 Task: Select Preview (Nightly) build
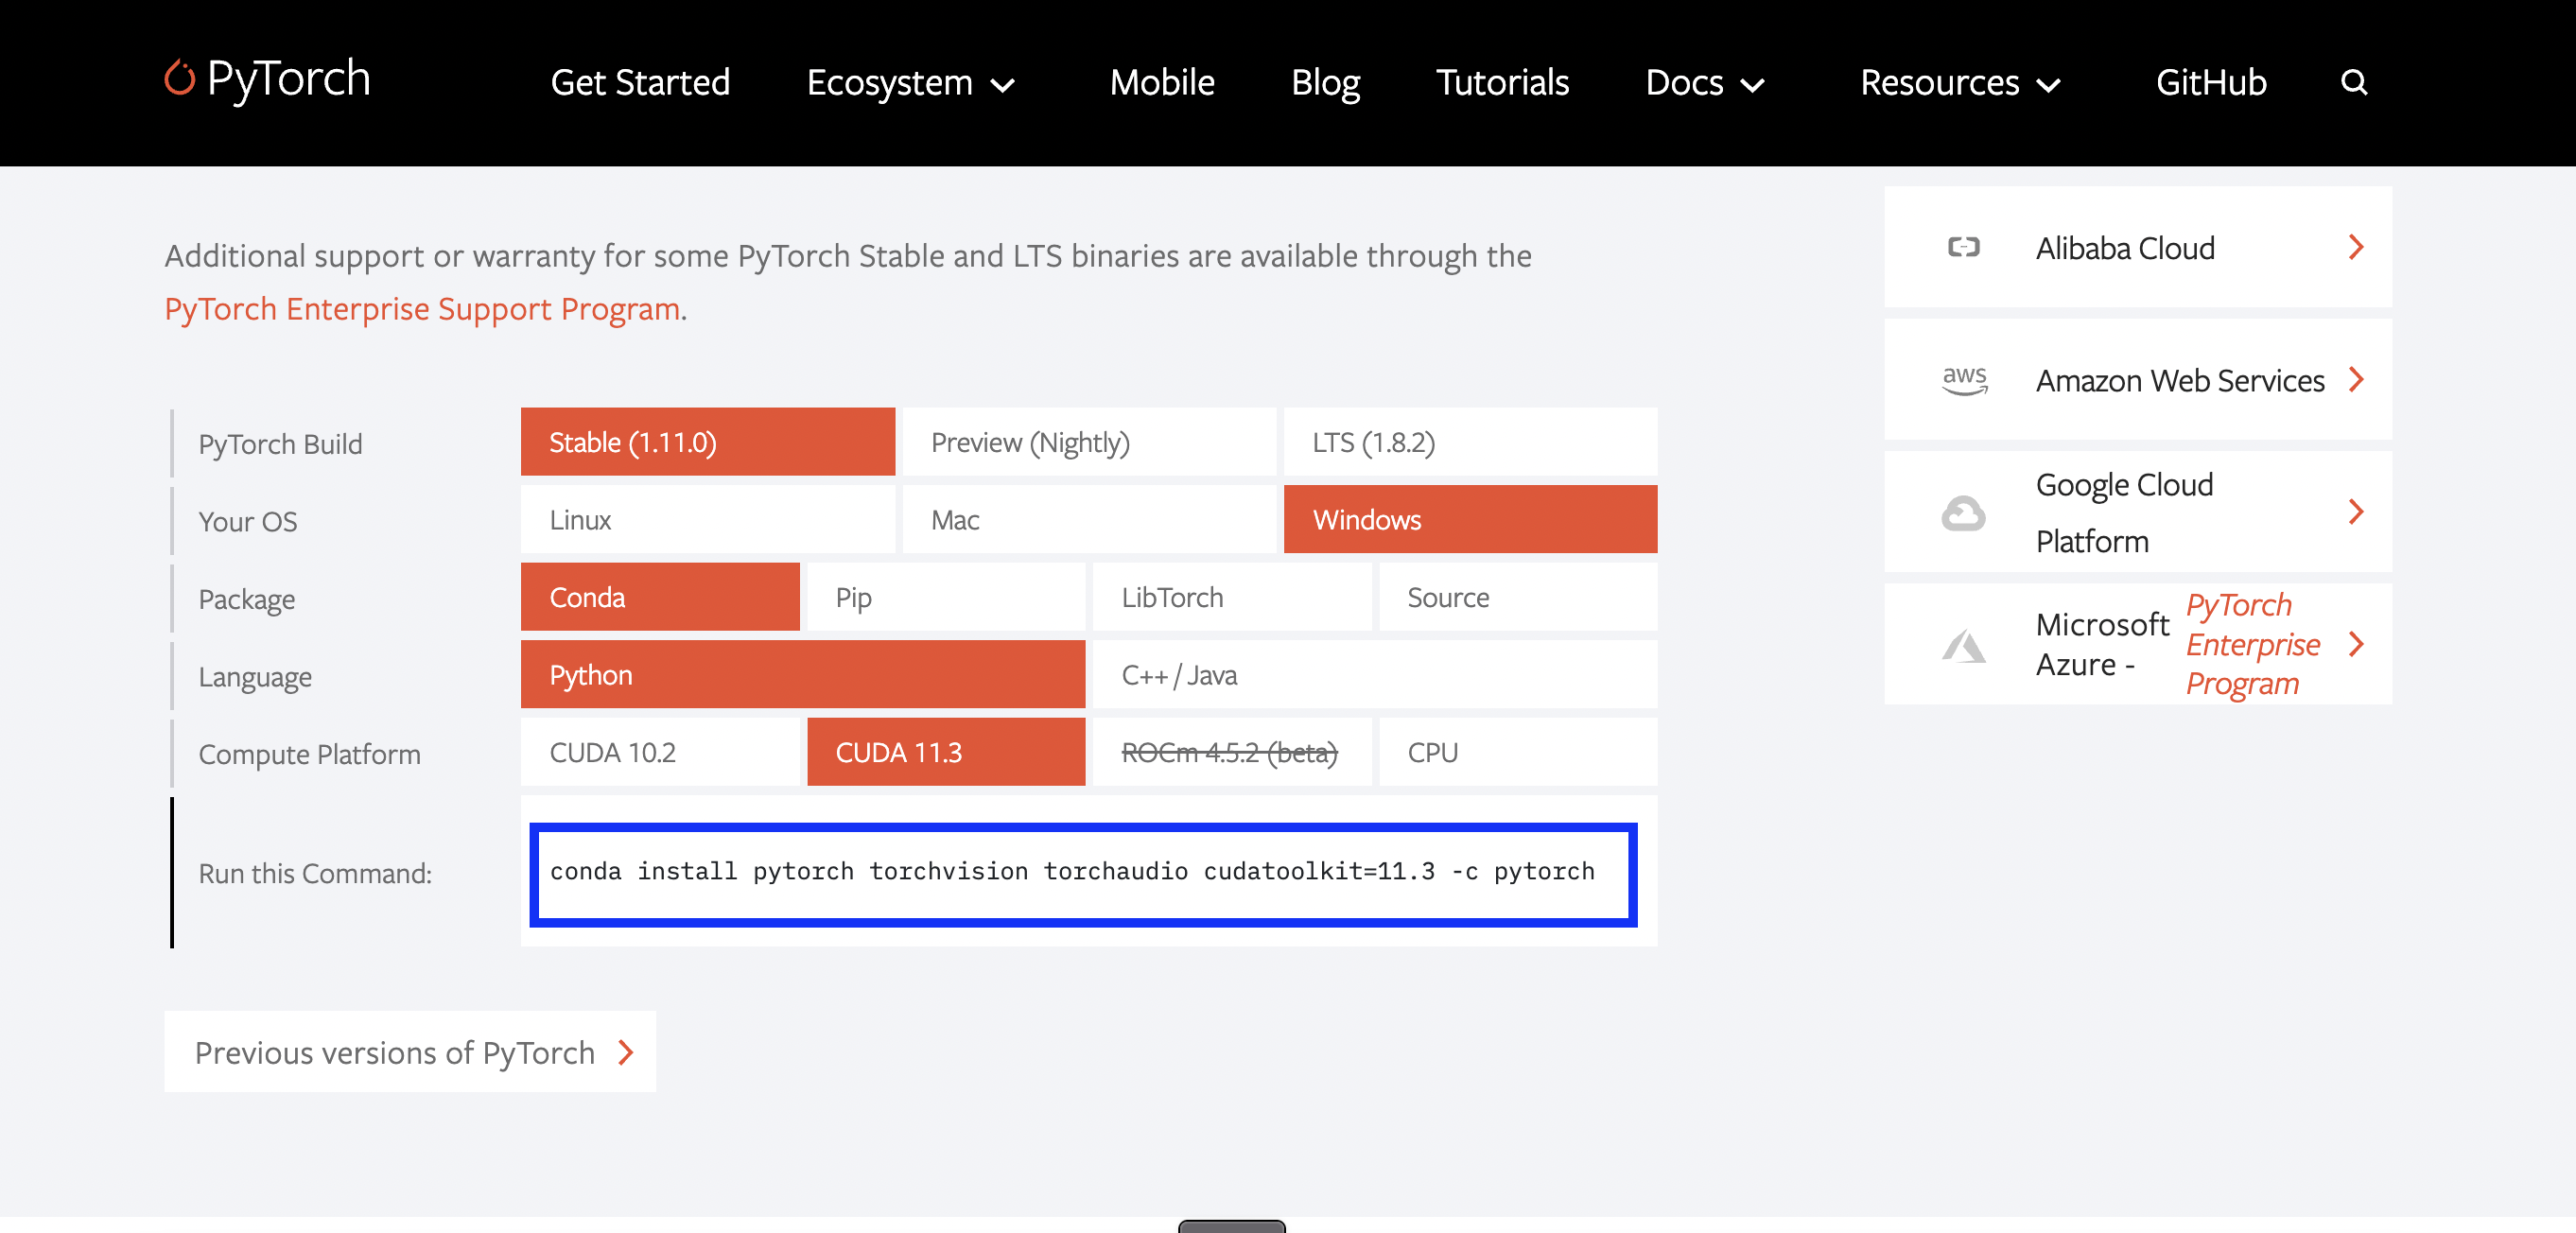tap(1089, 442)
